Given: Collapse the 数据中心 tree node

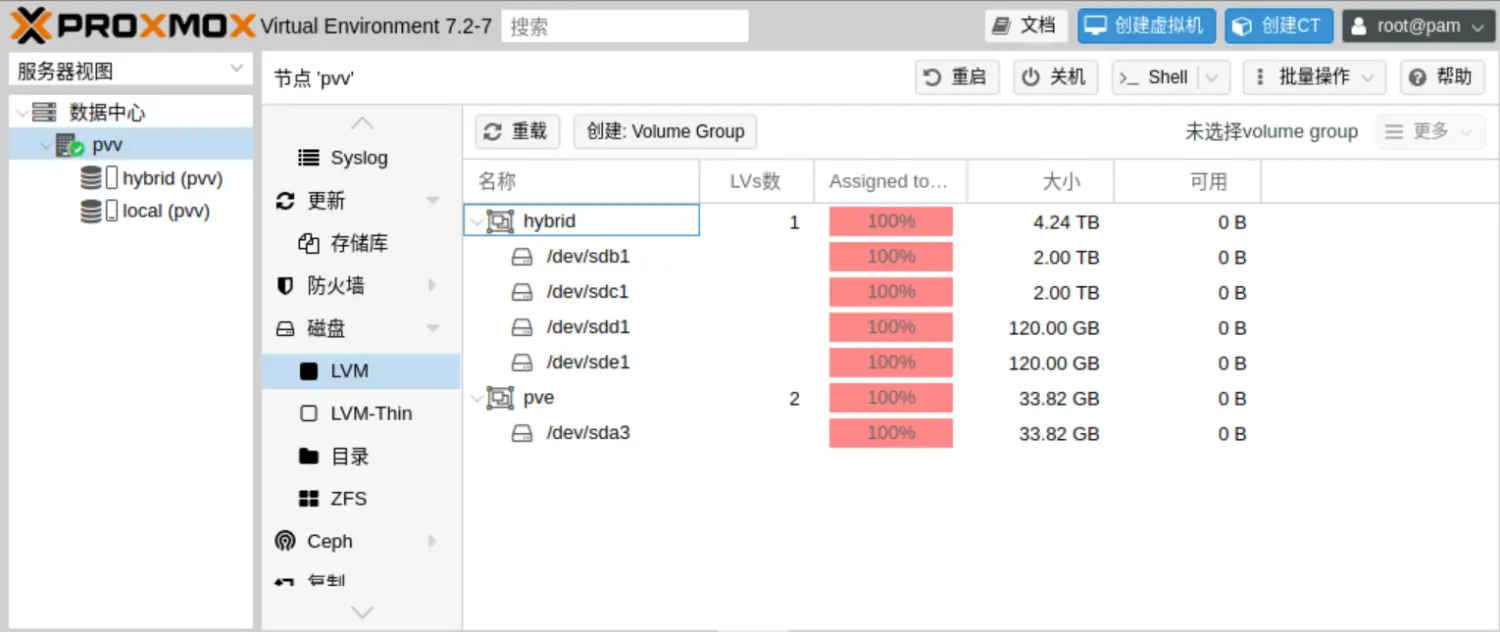Looking at the screenshot, I should coord(22,114).
